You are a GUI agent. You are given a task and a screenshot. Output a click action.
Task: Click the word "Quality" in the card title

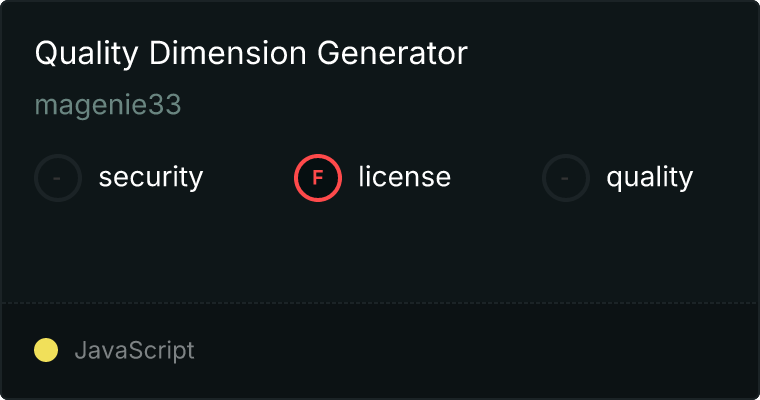point(78,54)
